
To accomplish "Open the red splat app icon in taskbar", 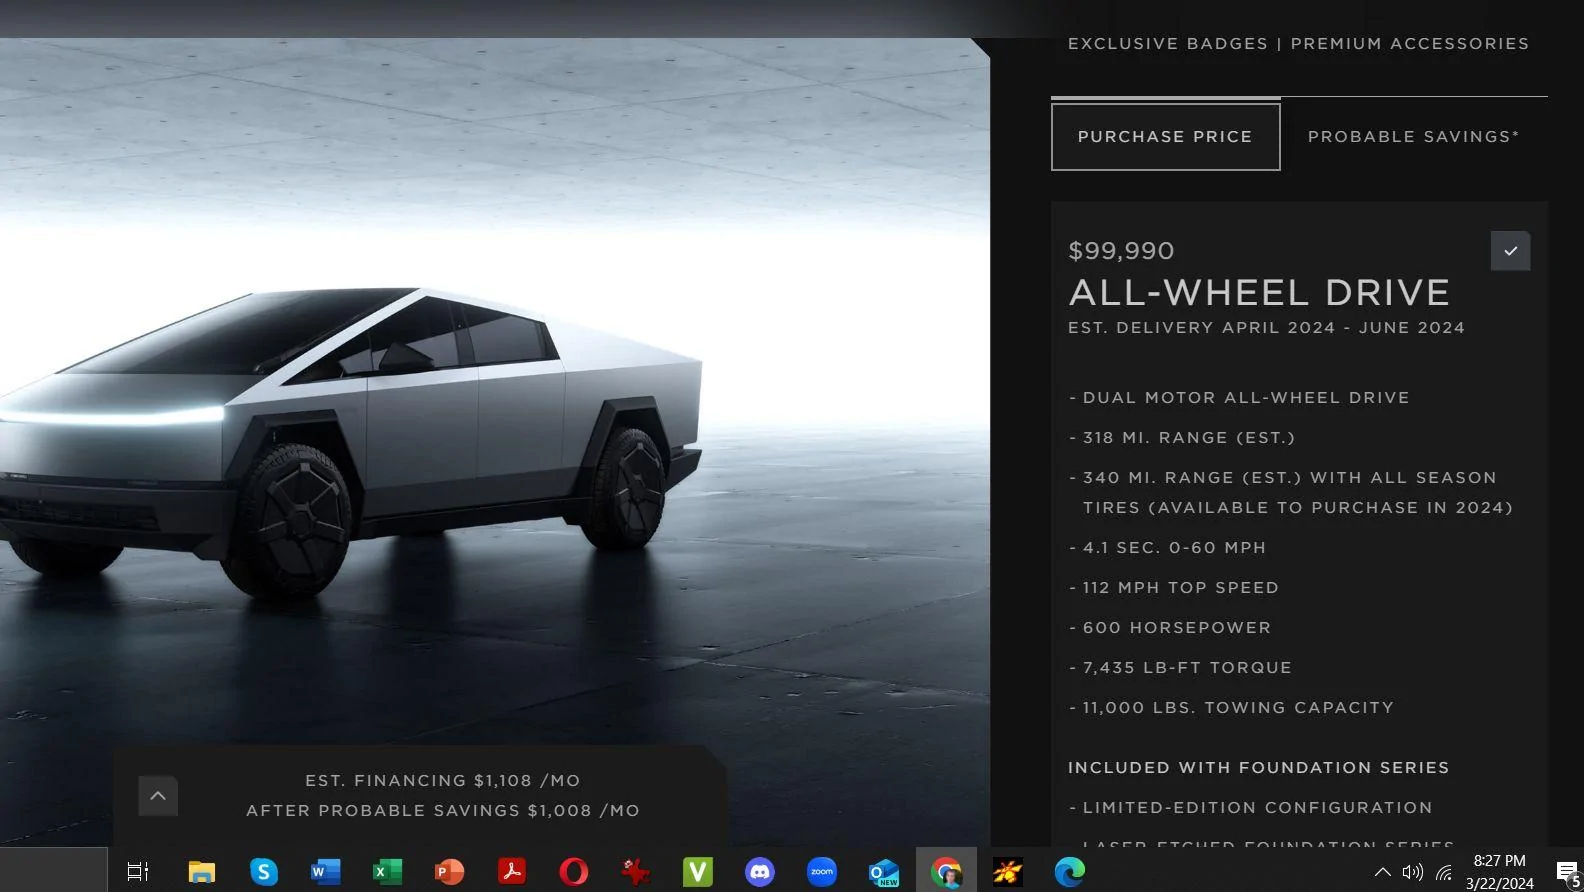I will [x=636, y=872].
